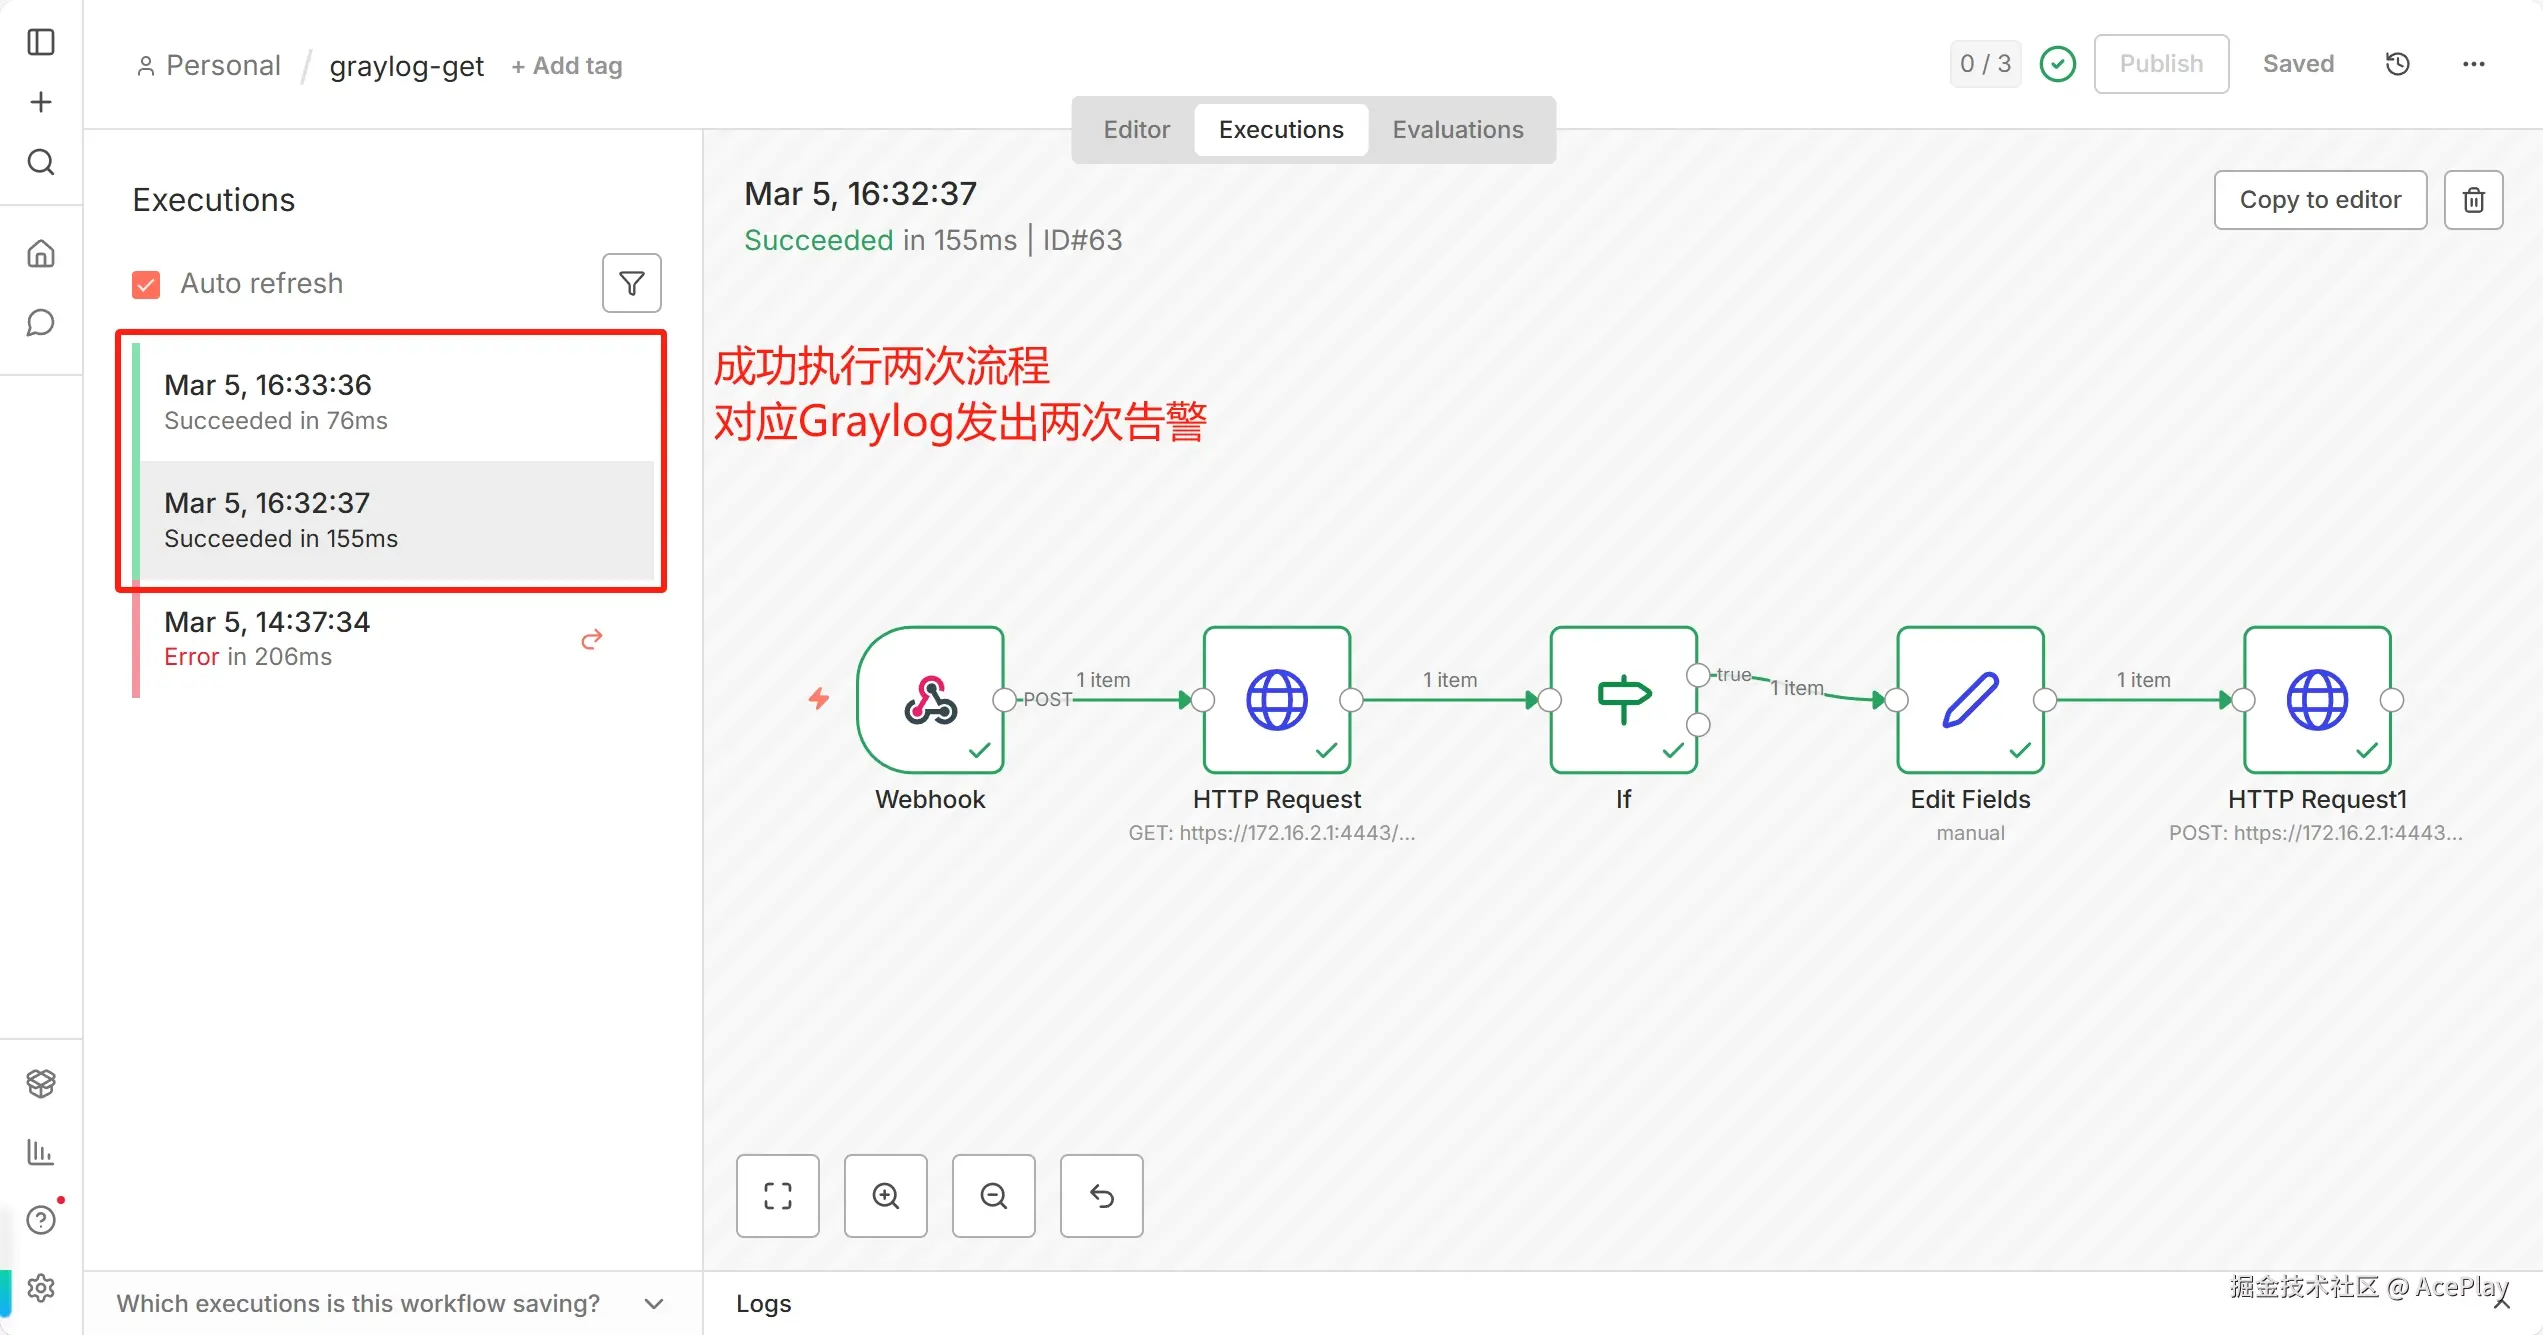Switch to the Evaluations tab

point(1457,130)
